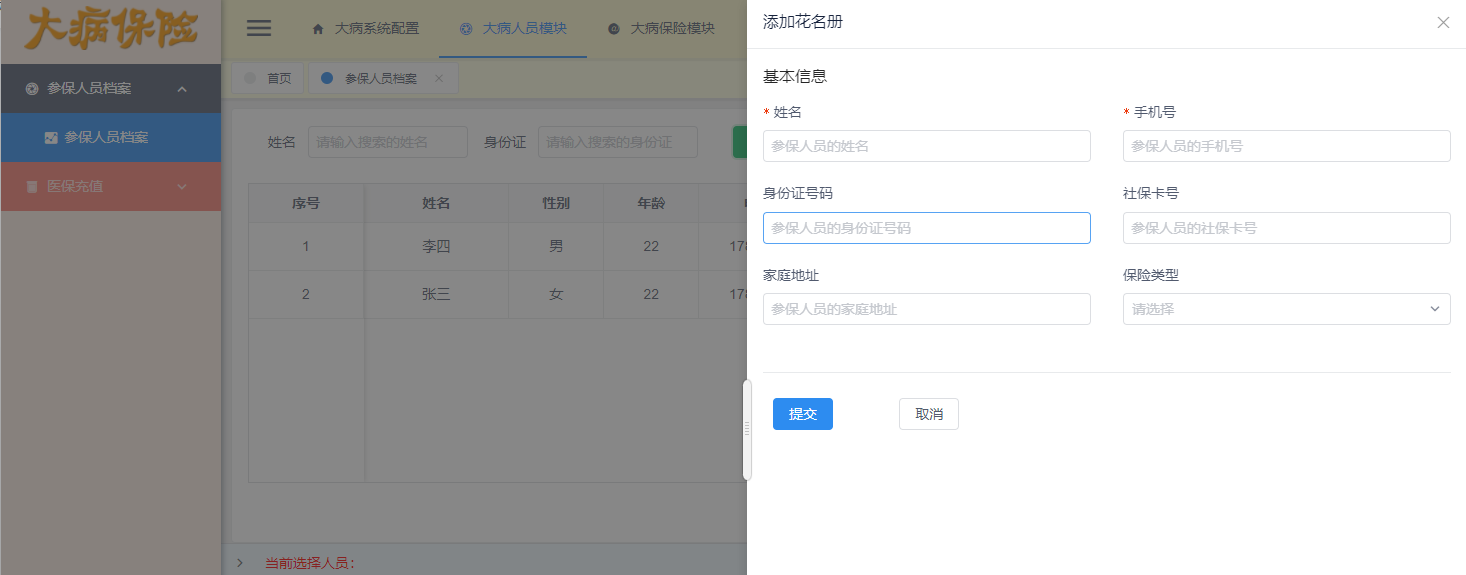The width and height of the screenshot is (1466, 575).
Task: Select the row cell 张三
Action: click(x=437, y=294)
